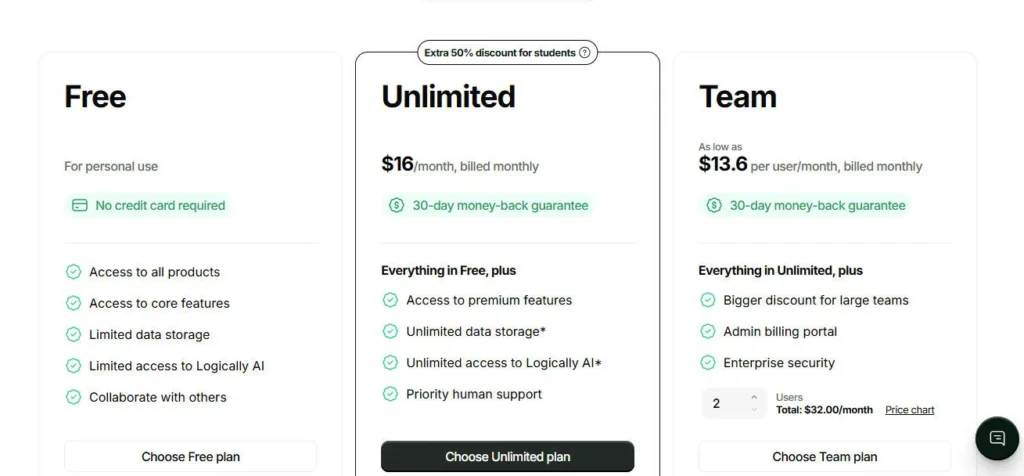The image size is (1024, 476).
Task: Click the dollar icon in Team plan guarantee
Action: (714, 206)
